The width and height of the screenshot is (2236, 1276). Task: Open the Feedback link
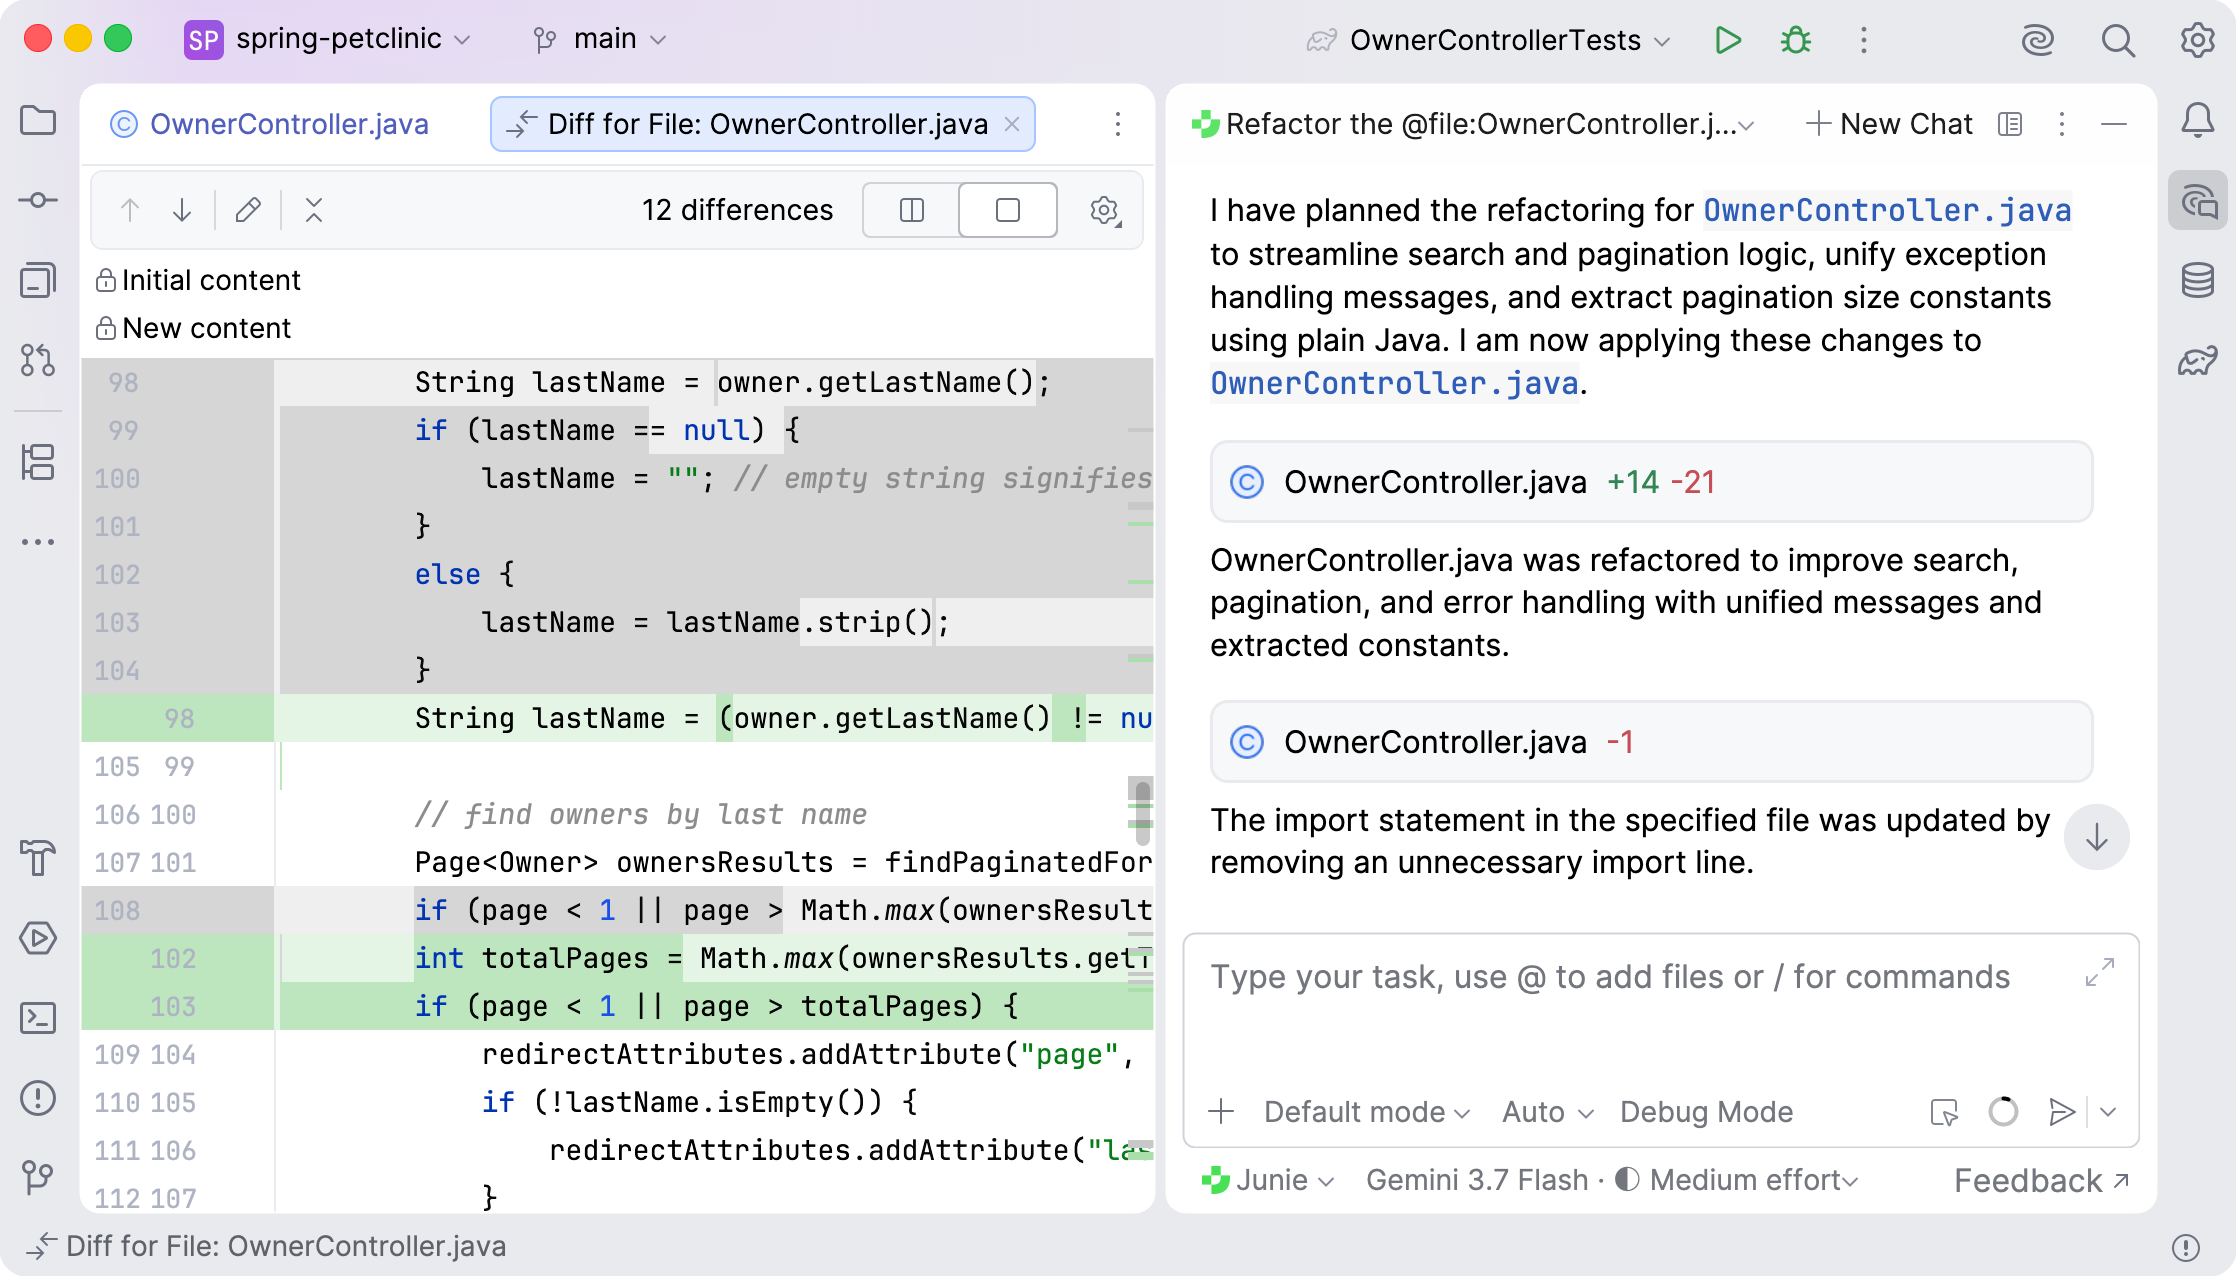2042,1181
